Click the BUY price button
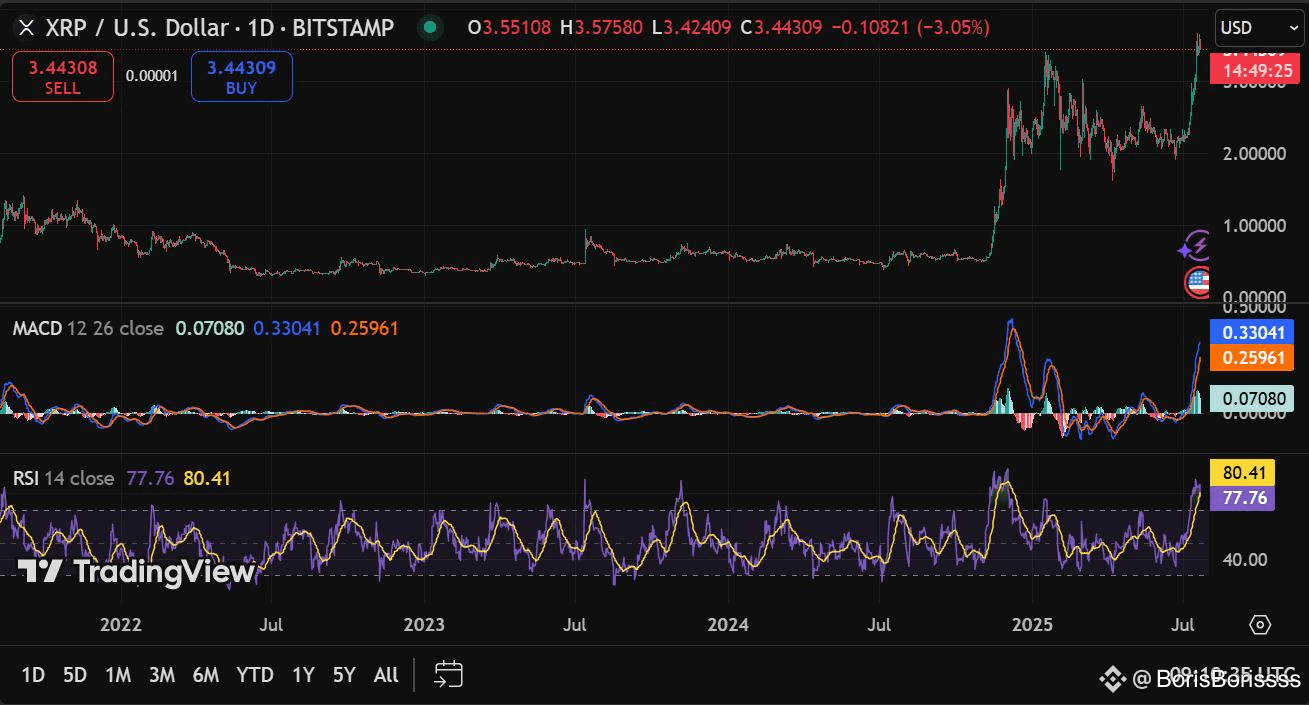1309x705 pixels. [x=242, y=77]
